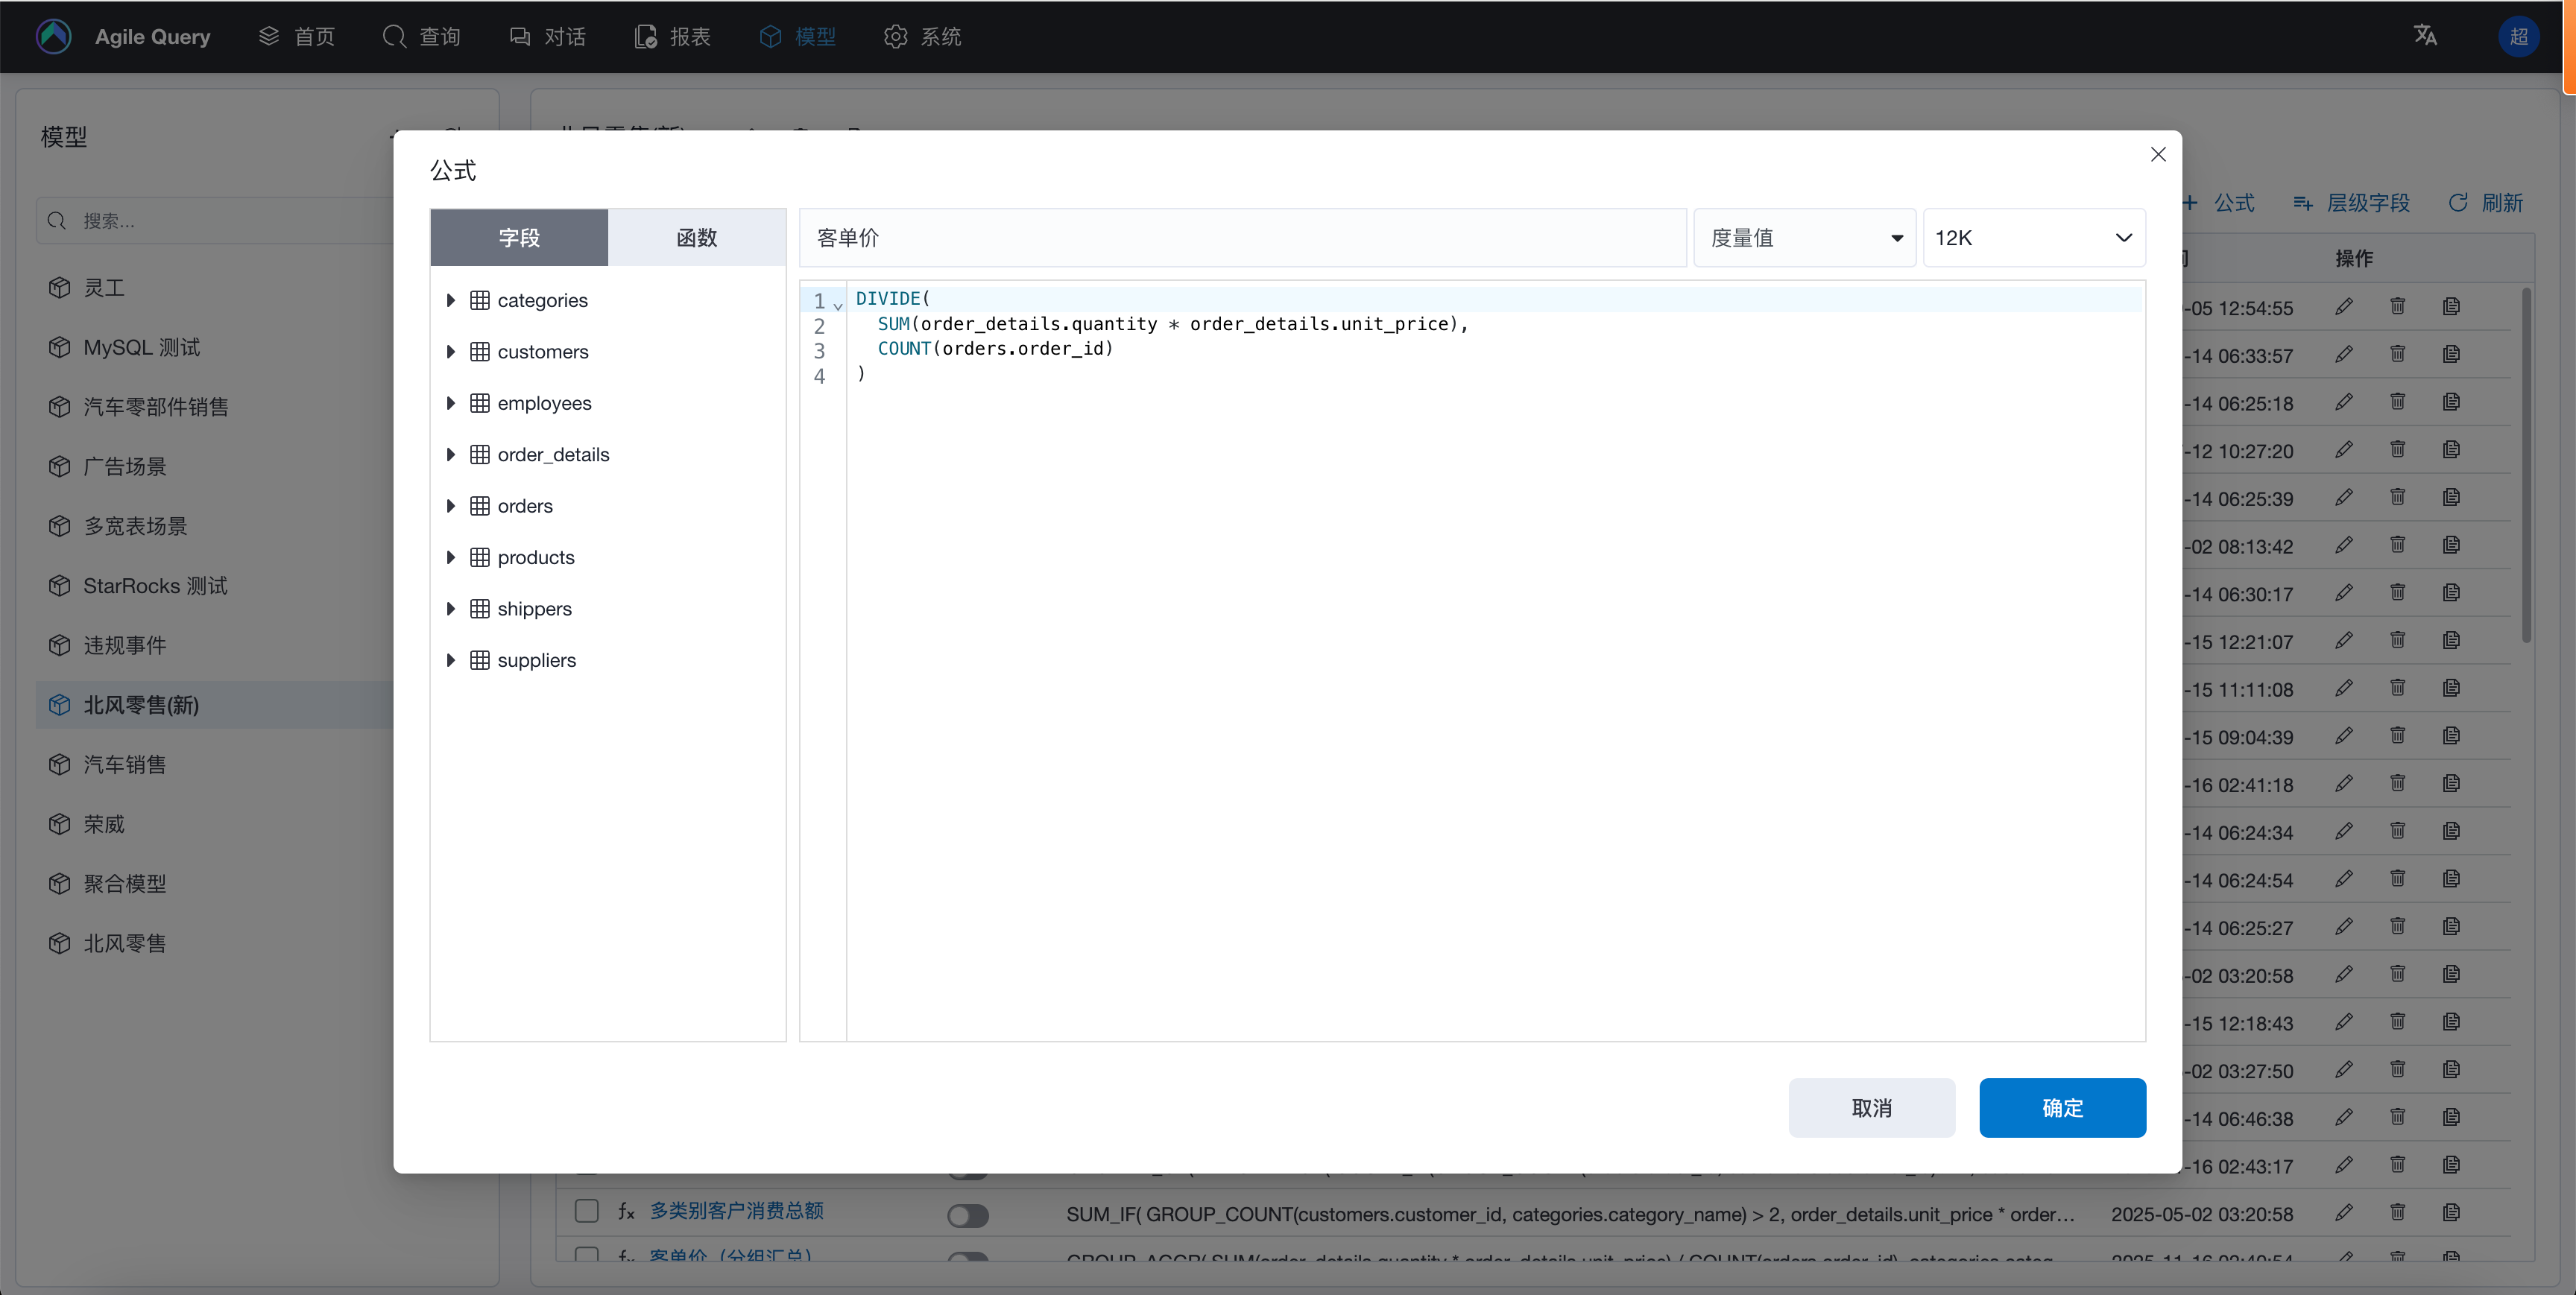Click the 客单价 formula name field

[x=1242, y=238]
